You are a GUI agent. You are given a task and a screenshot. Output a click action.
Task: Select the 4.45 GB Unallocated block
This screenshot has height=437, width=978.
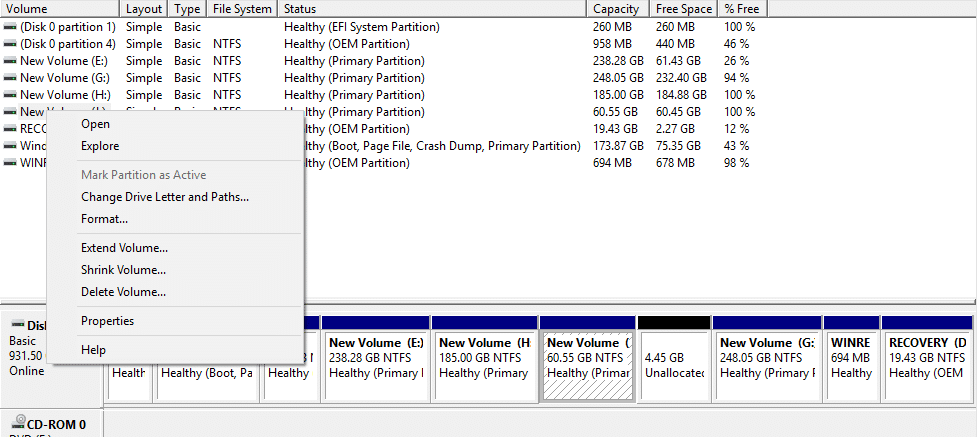tap(674, 365)
